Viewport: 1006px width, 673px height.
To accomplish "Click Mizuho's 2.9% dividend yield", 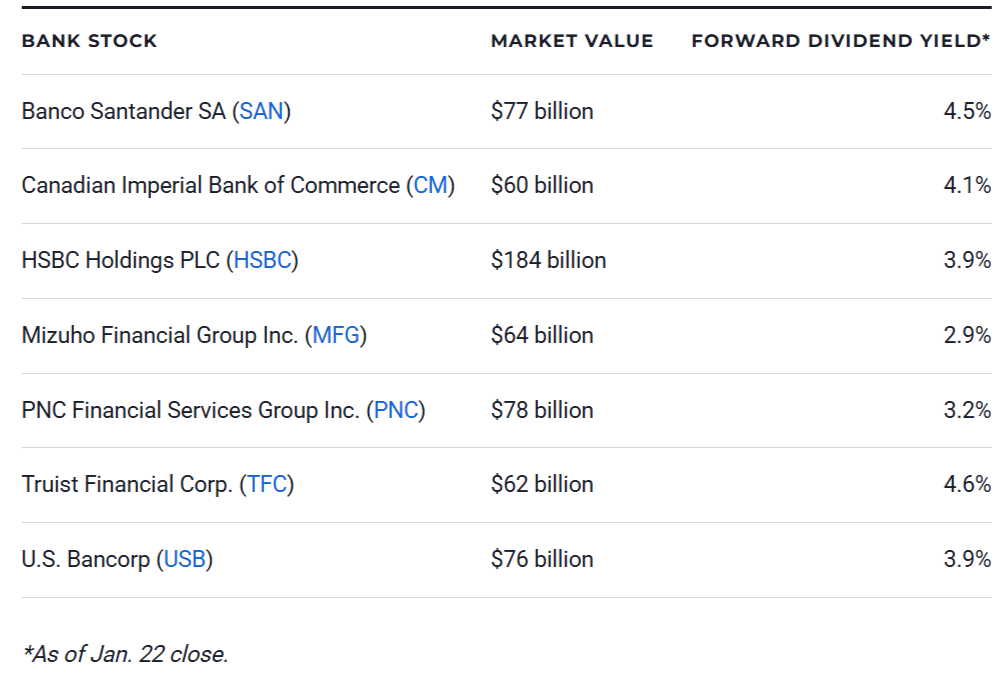I will [x=967, y=335].
